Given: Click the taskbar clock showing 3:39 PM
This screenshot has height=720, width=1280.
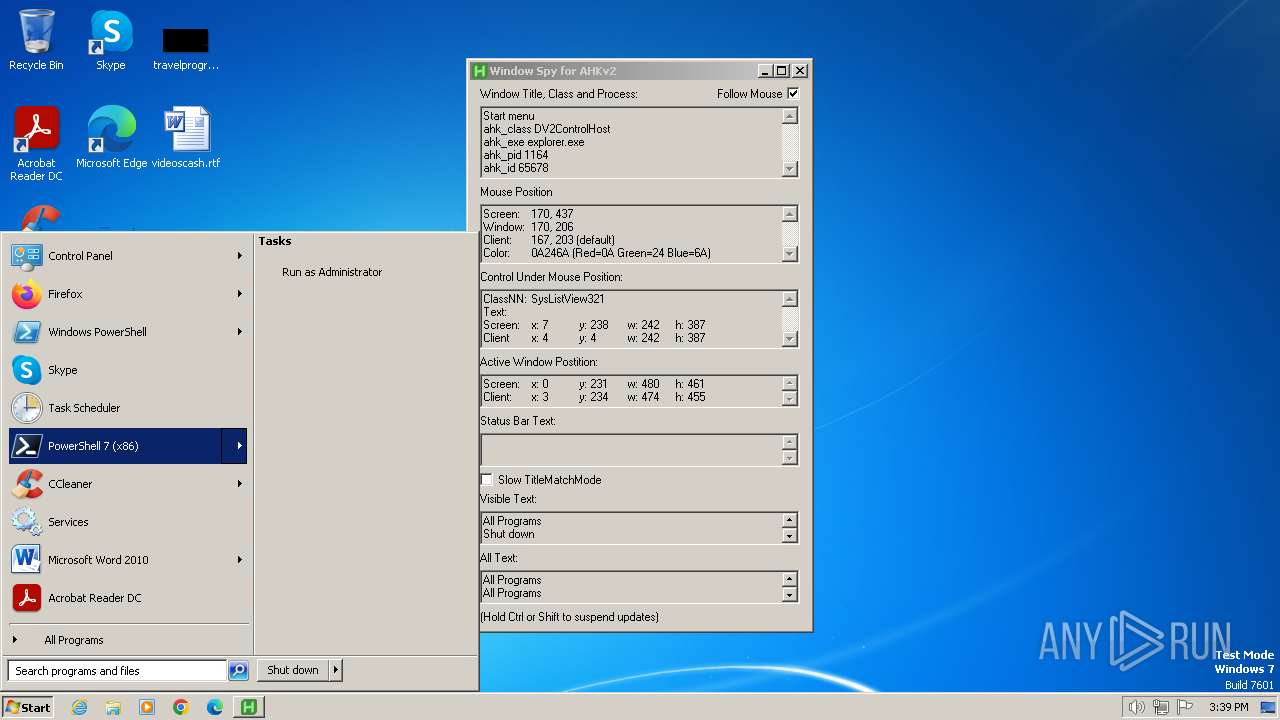Looking at the screenshot, I should (x=1228, y=707).
